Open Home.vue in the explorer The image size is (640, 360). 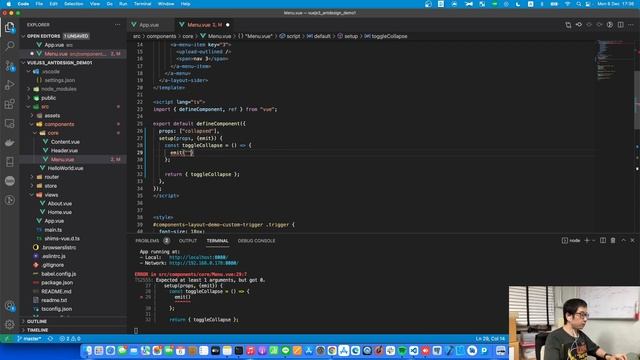(60, 212)
